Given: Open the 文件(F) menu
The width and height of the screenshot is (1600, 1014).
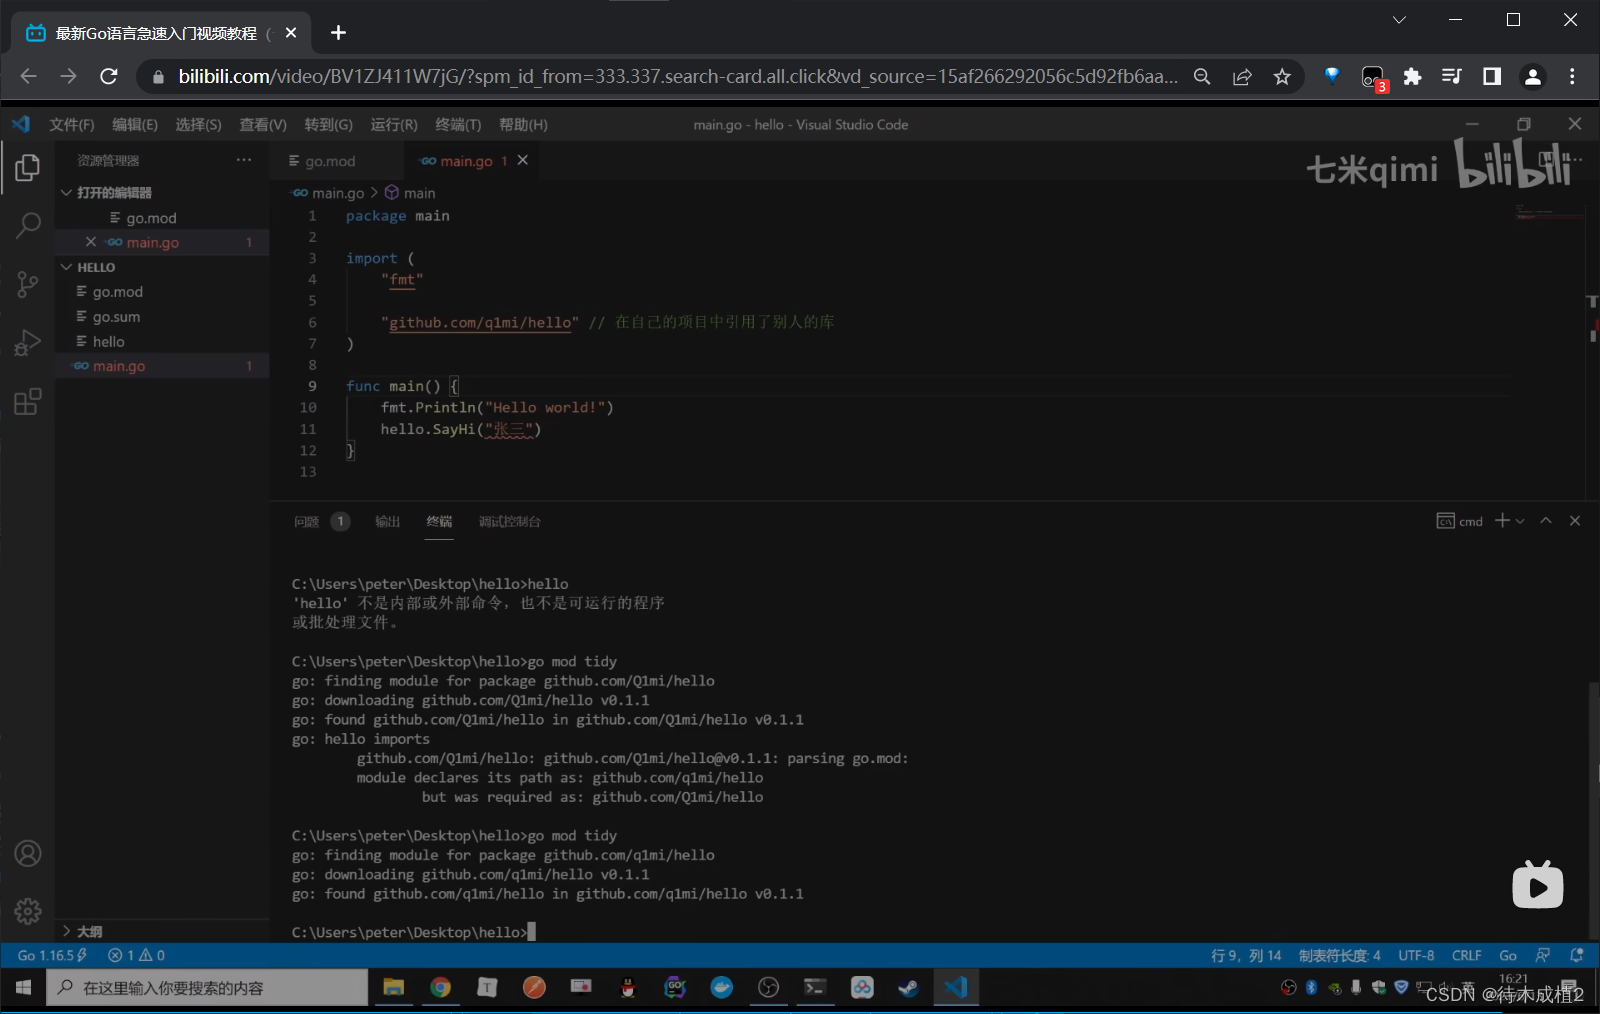Looking at the screenshot, I should click(x=71, y=124).
